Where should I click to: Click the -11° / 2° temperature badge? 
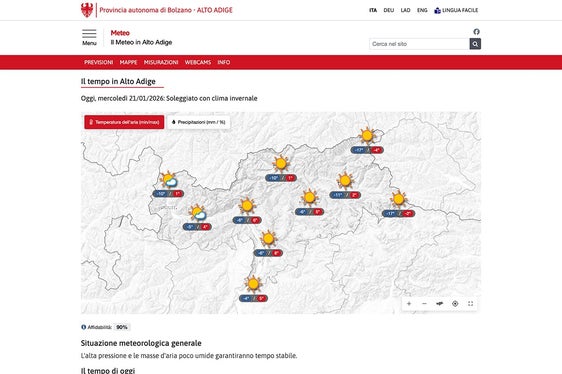tap(345, 195)
